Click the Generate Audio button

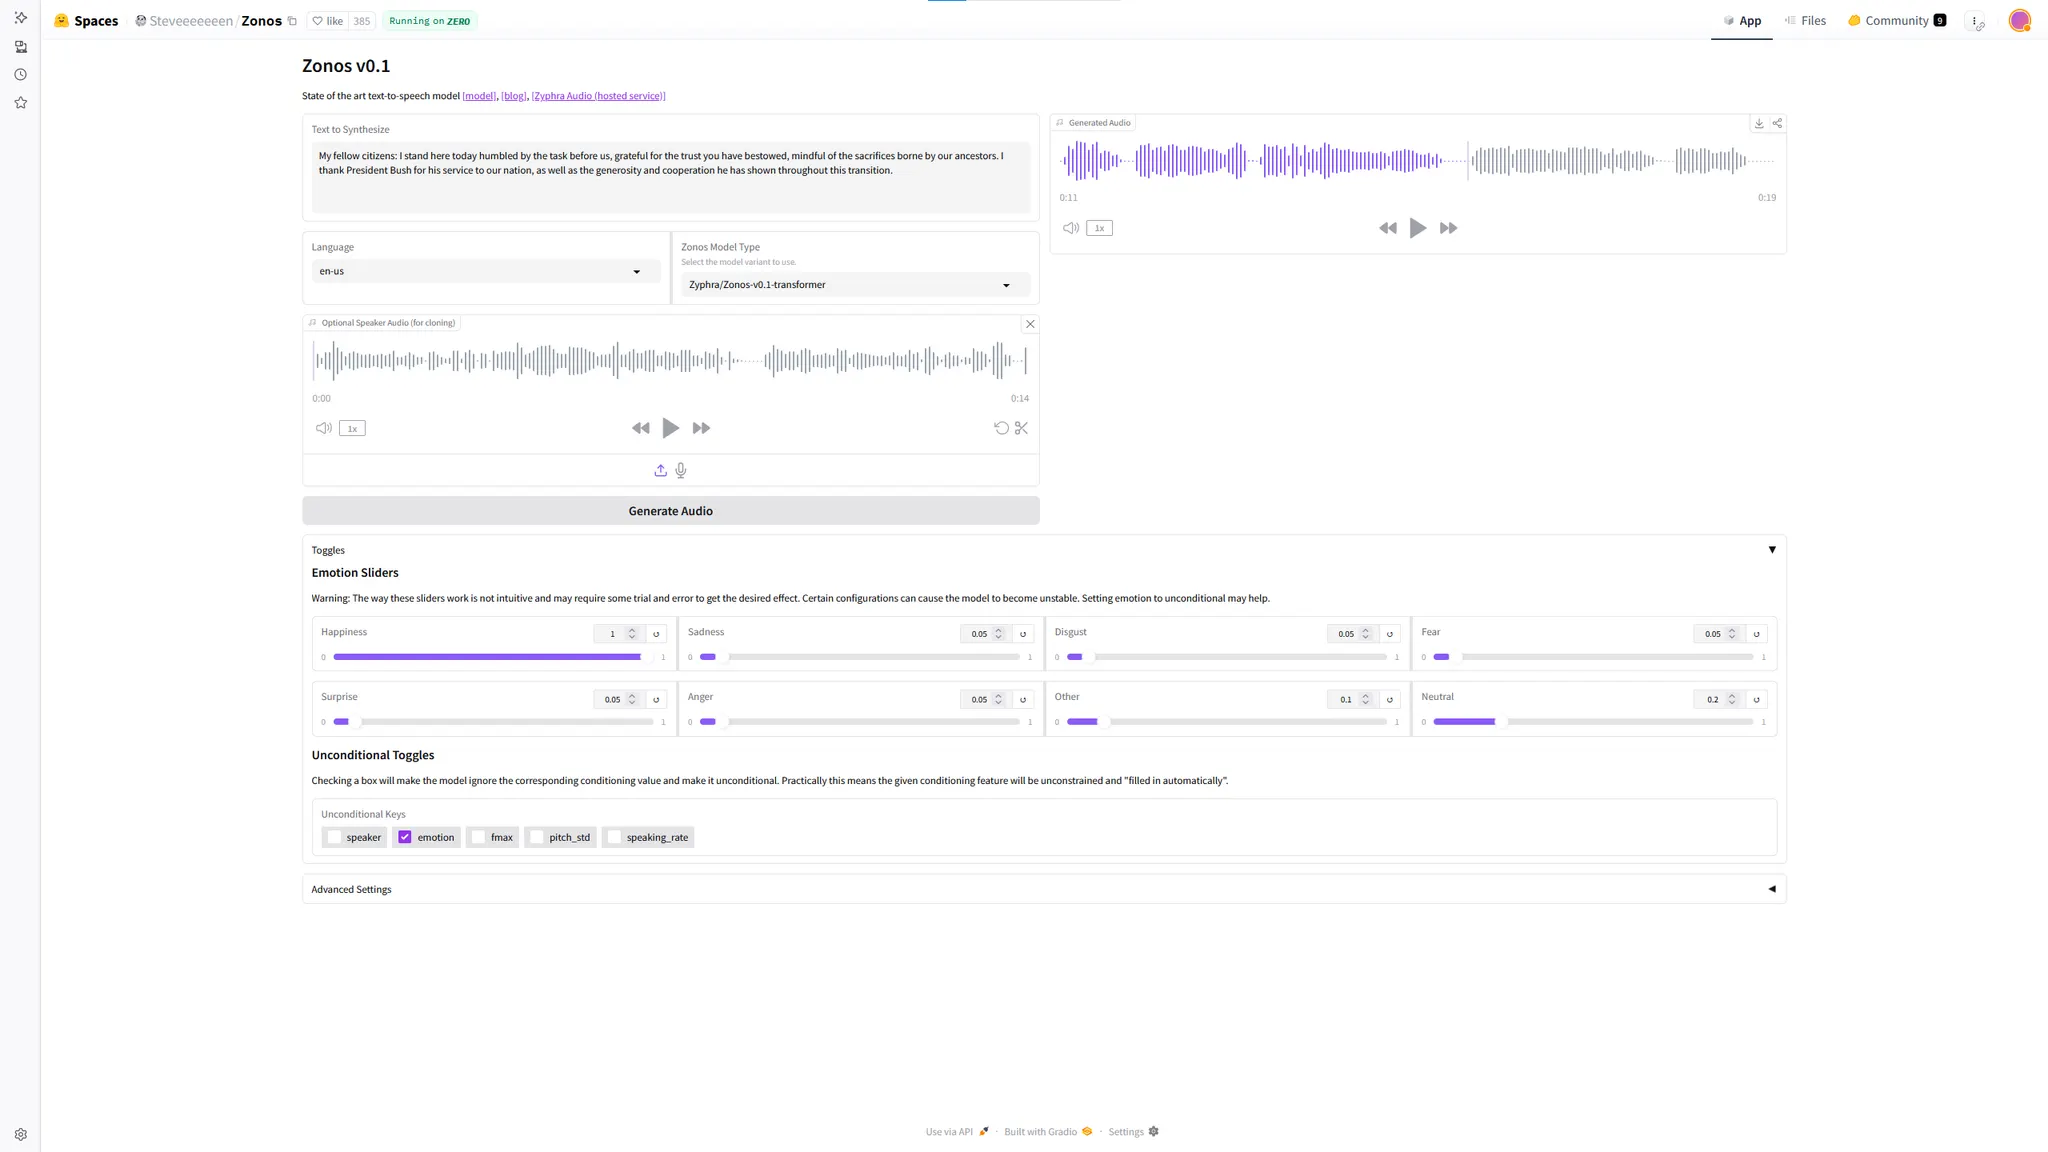(670, 511)
